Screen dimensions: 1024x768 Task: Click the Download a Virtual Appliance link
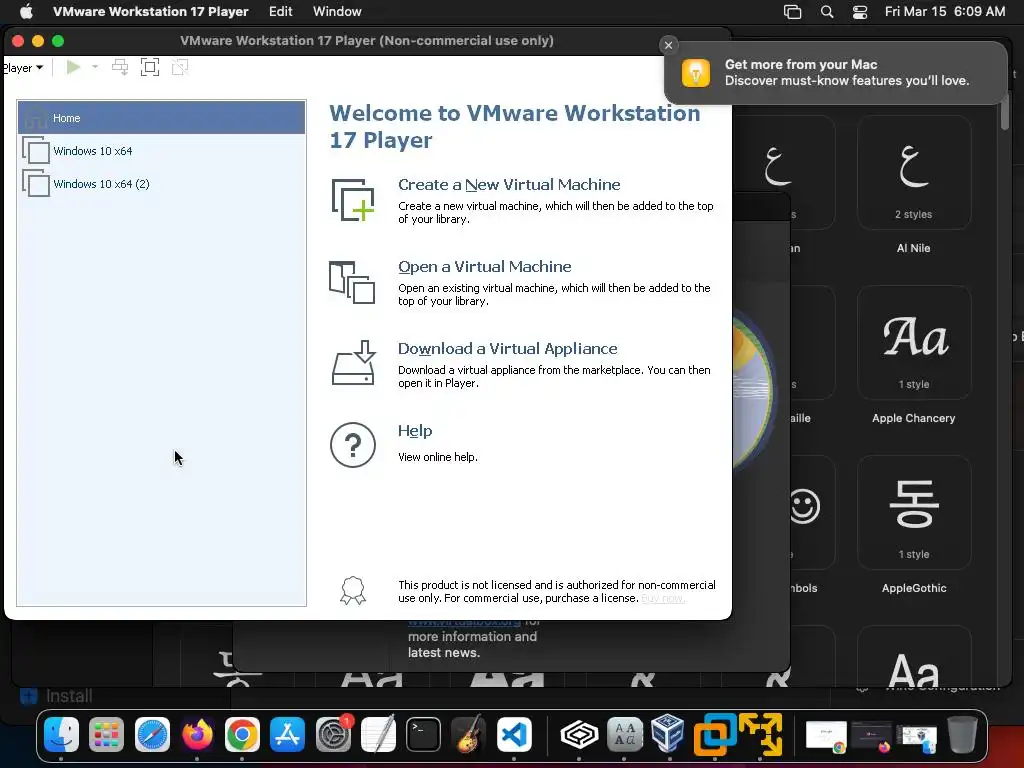(507, 349)
